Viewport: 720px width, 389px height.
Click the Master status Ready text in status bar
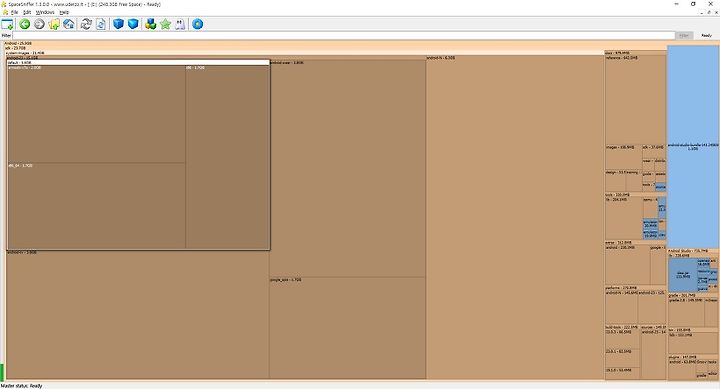tap(21, 386)
